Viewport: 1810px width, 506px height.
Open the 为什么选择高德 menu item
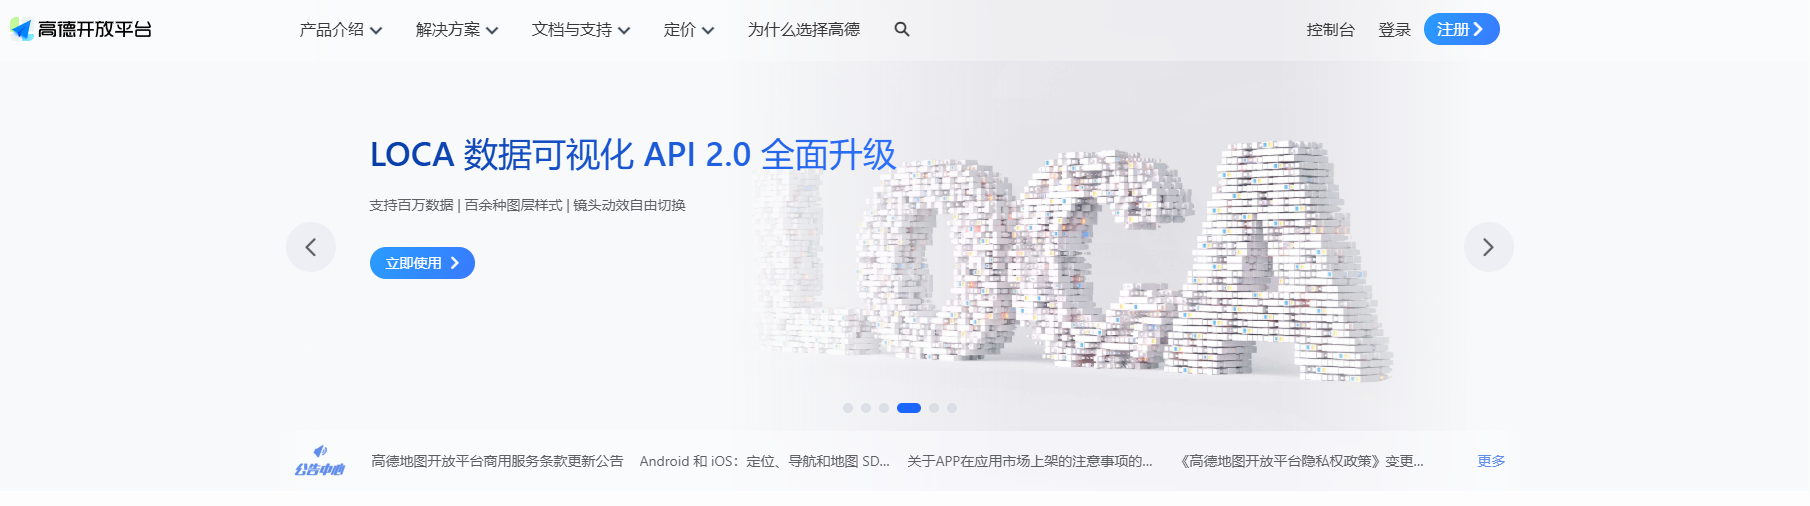tap(804, 30)
